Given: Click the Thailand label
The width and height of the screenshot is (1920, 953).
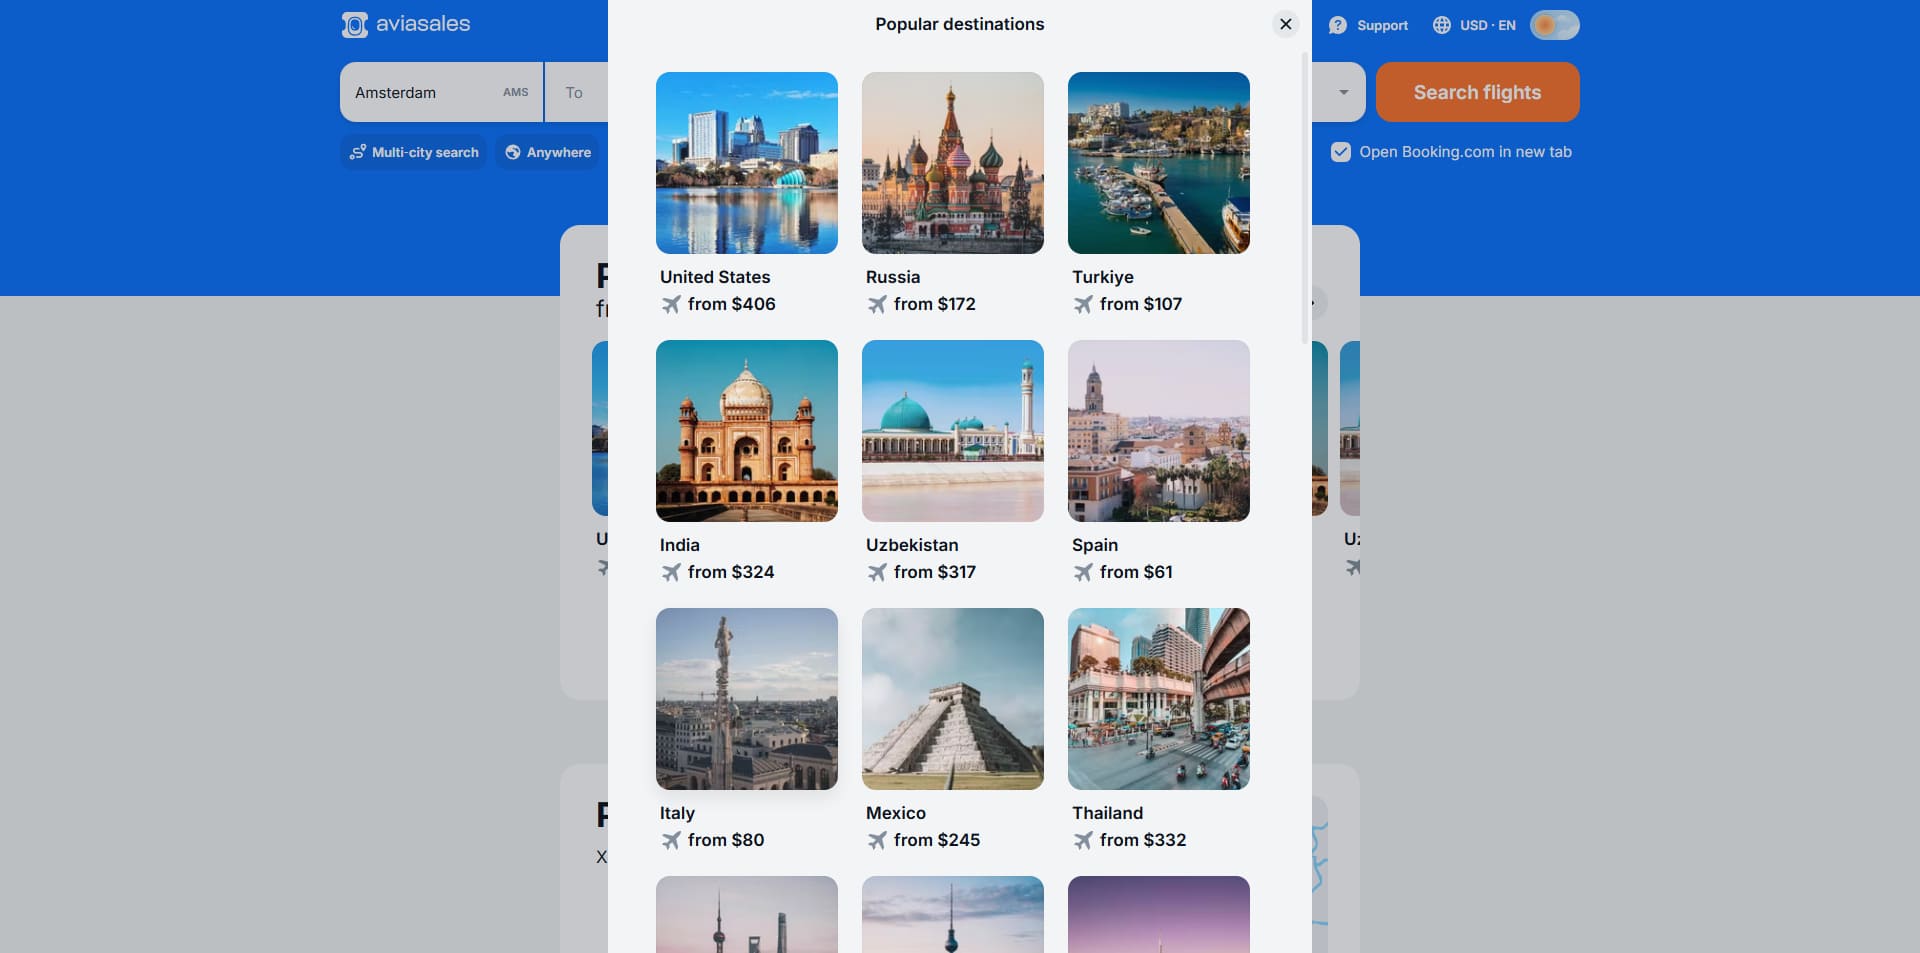Looking at the screenshot, I should (x=1107, y=813).
